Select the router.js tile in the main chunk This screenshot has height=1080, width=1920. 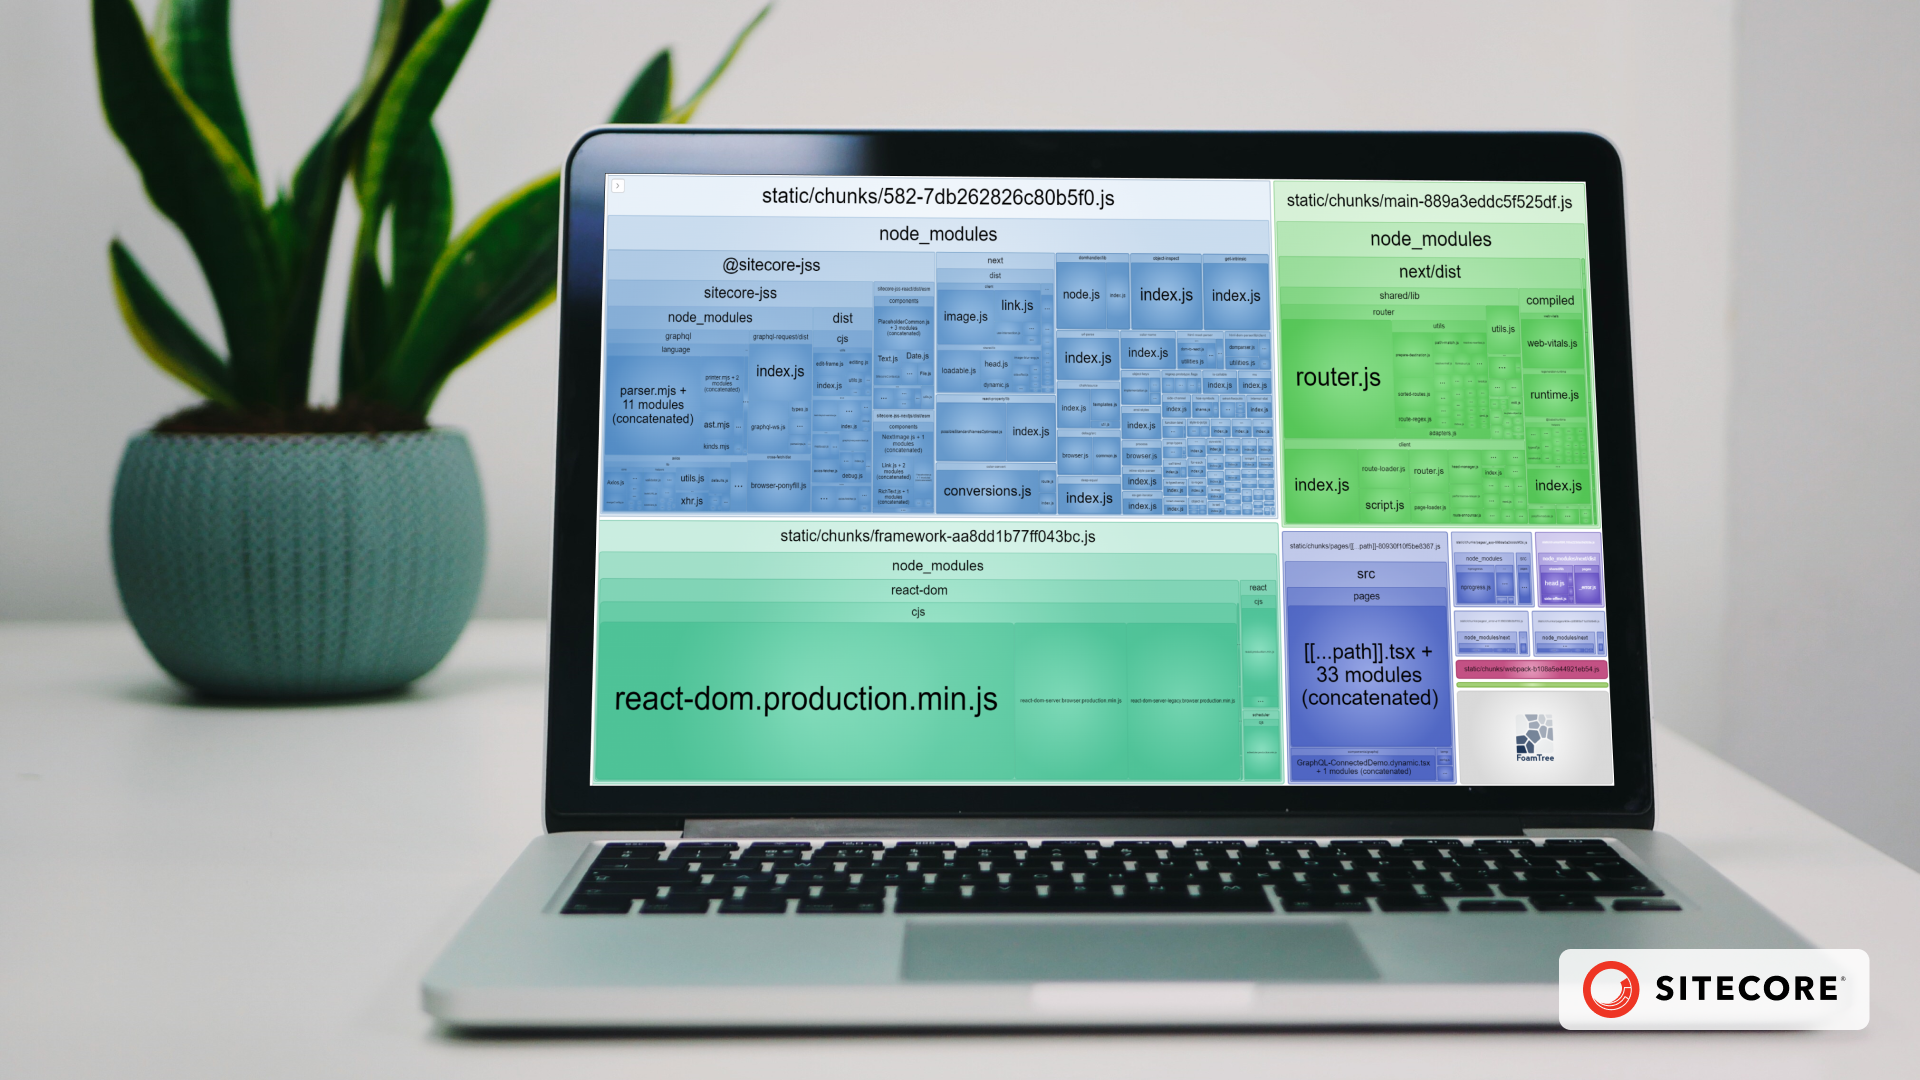point(1338,378)
